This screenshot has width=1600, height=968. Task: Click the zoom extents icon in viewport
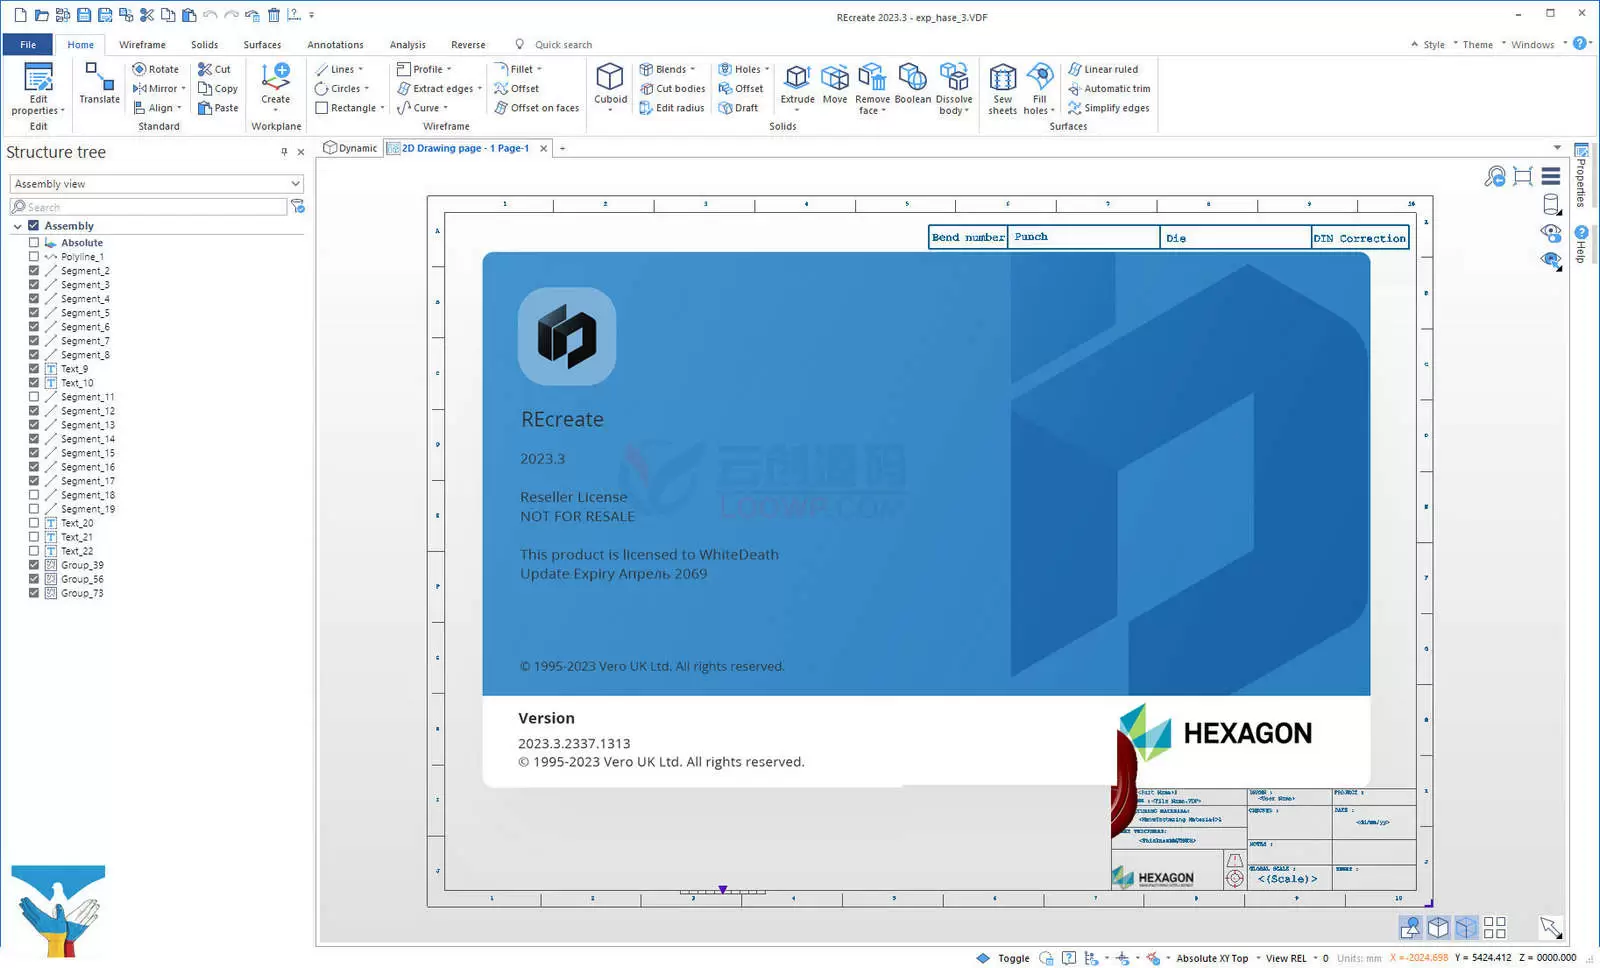[1523, 176]
